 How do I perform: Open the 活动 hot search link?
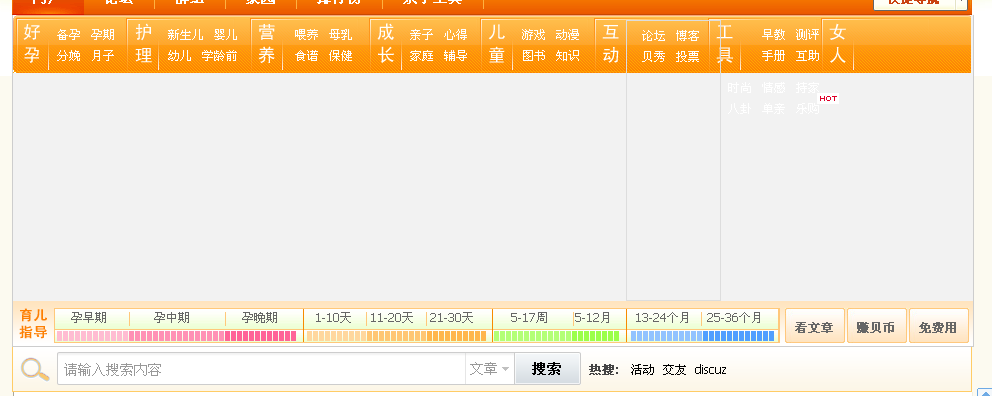642,369
